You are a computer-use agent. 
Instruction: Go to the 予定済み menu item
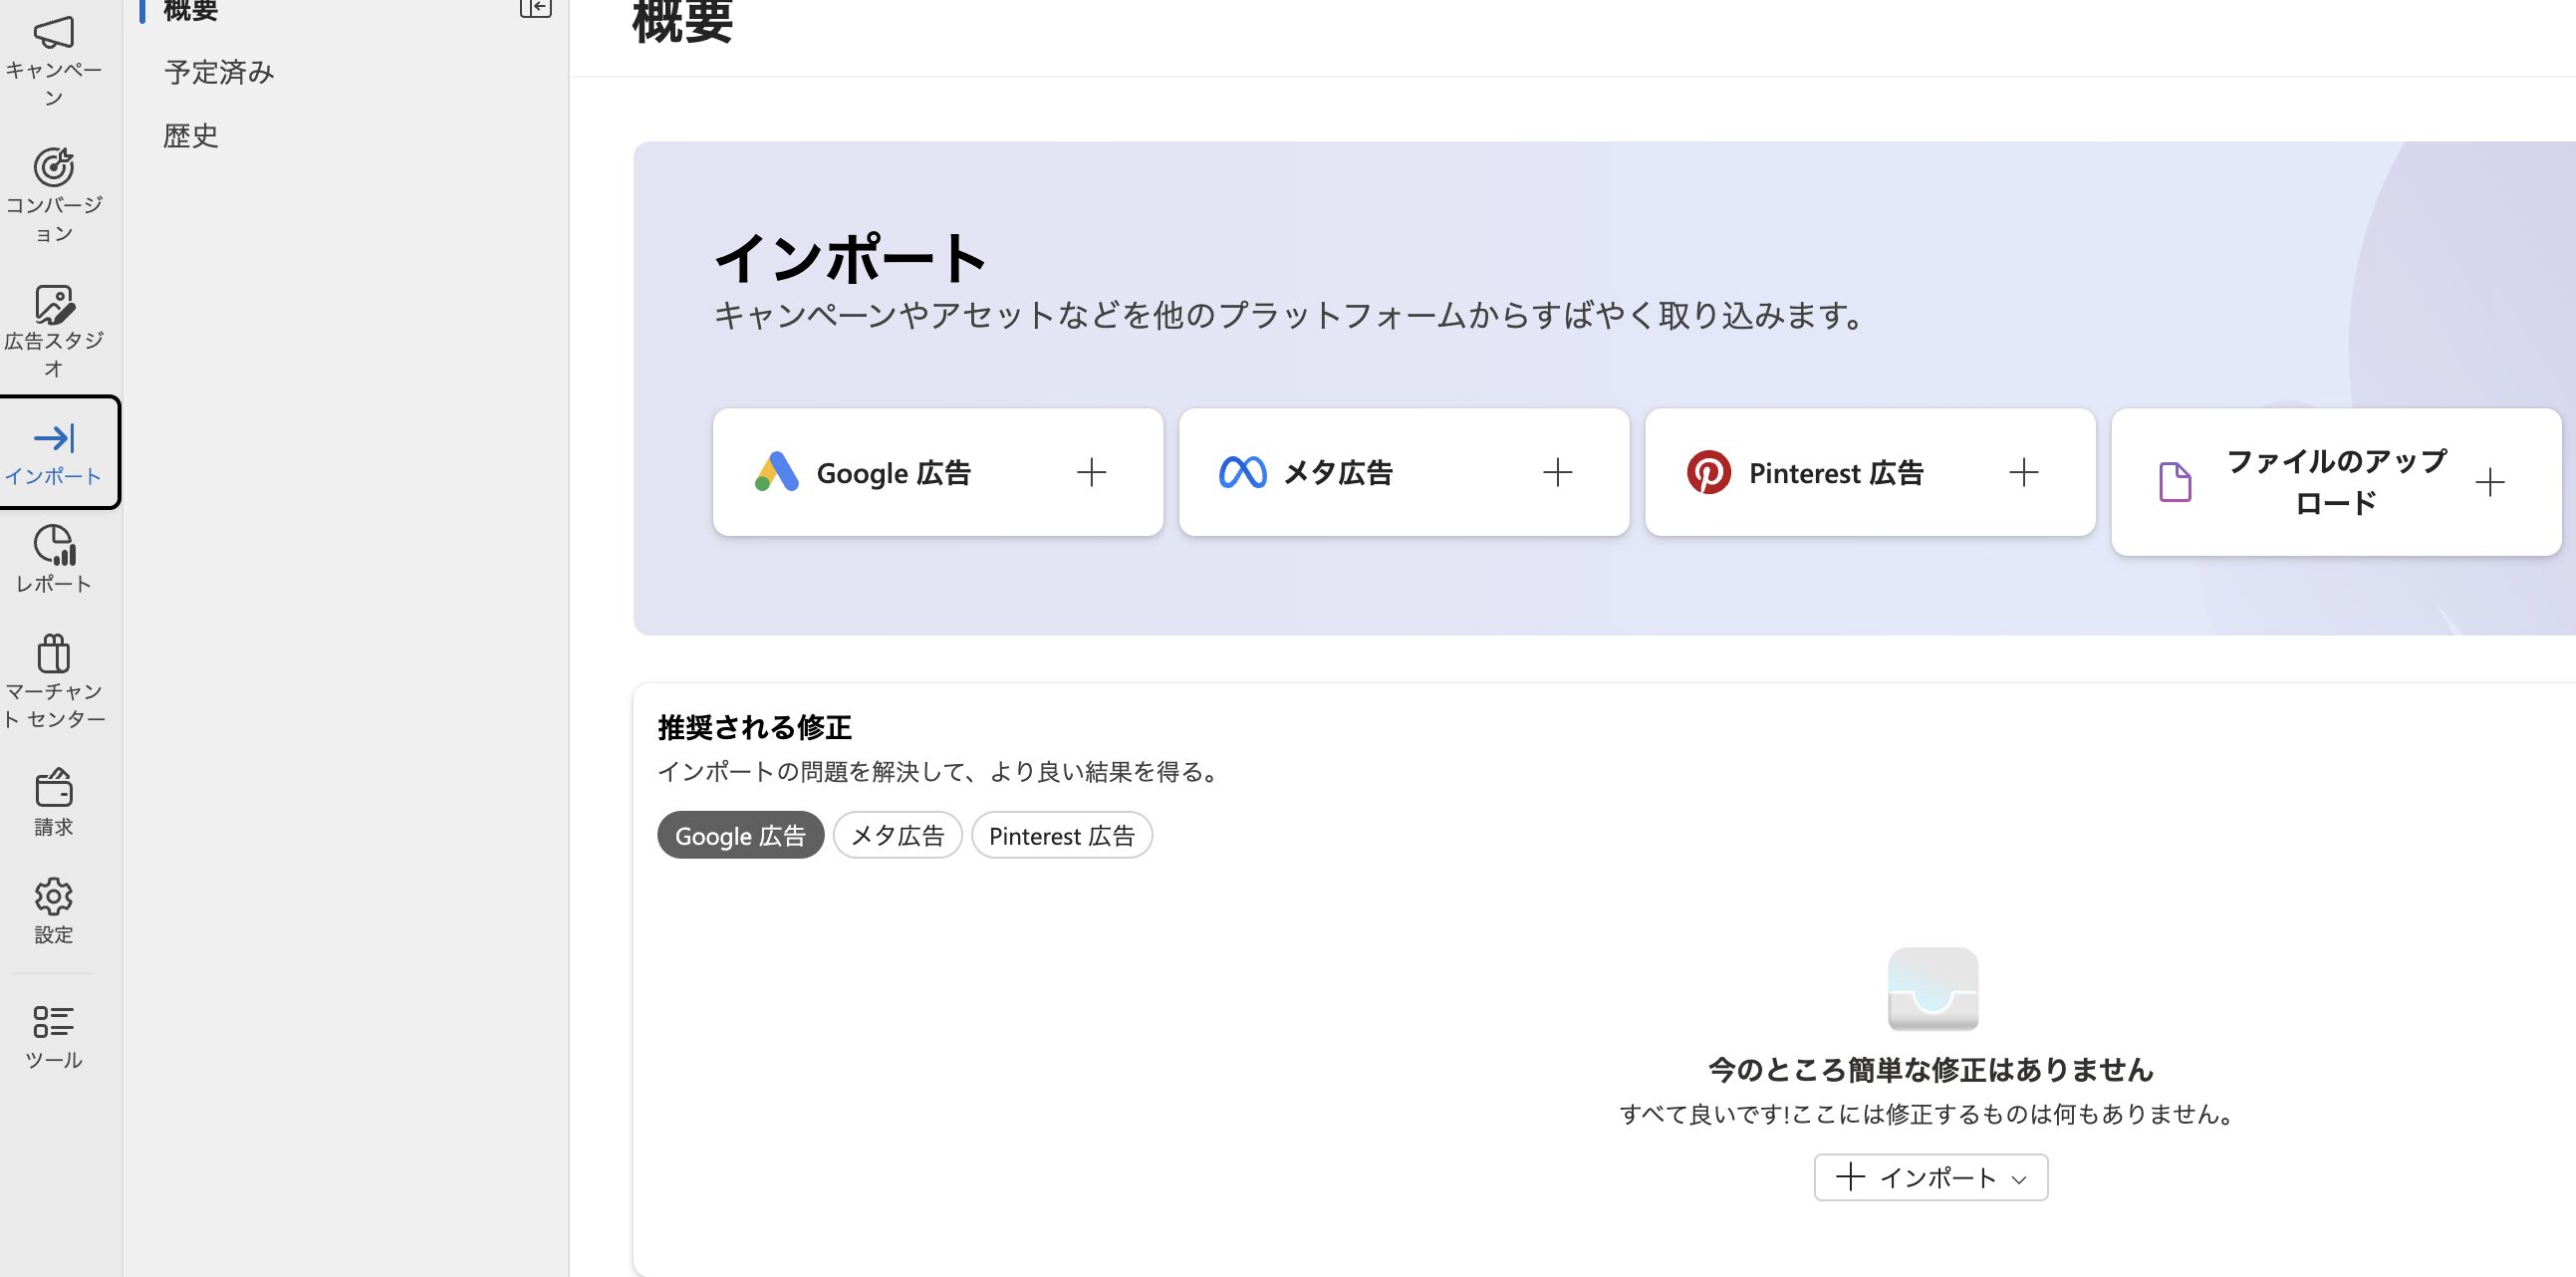[219, 73]
